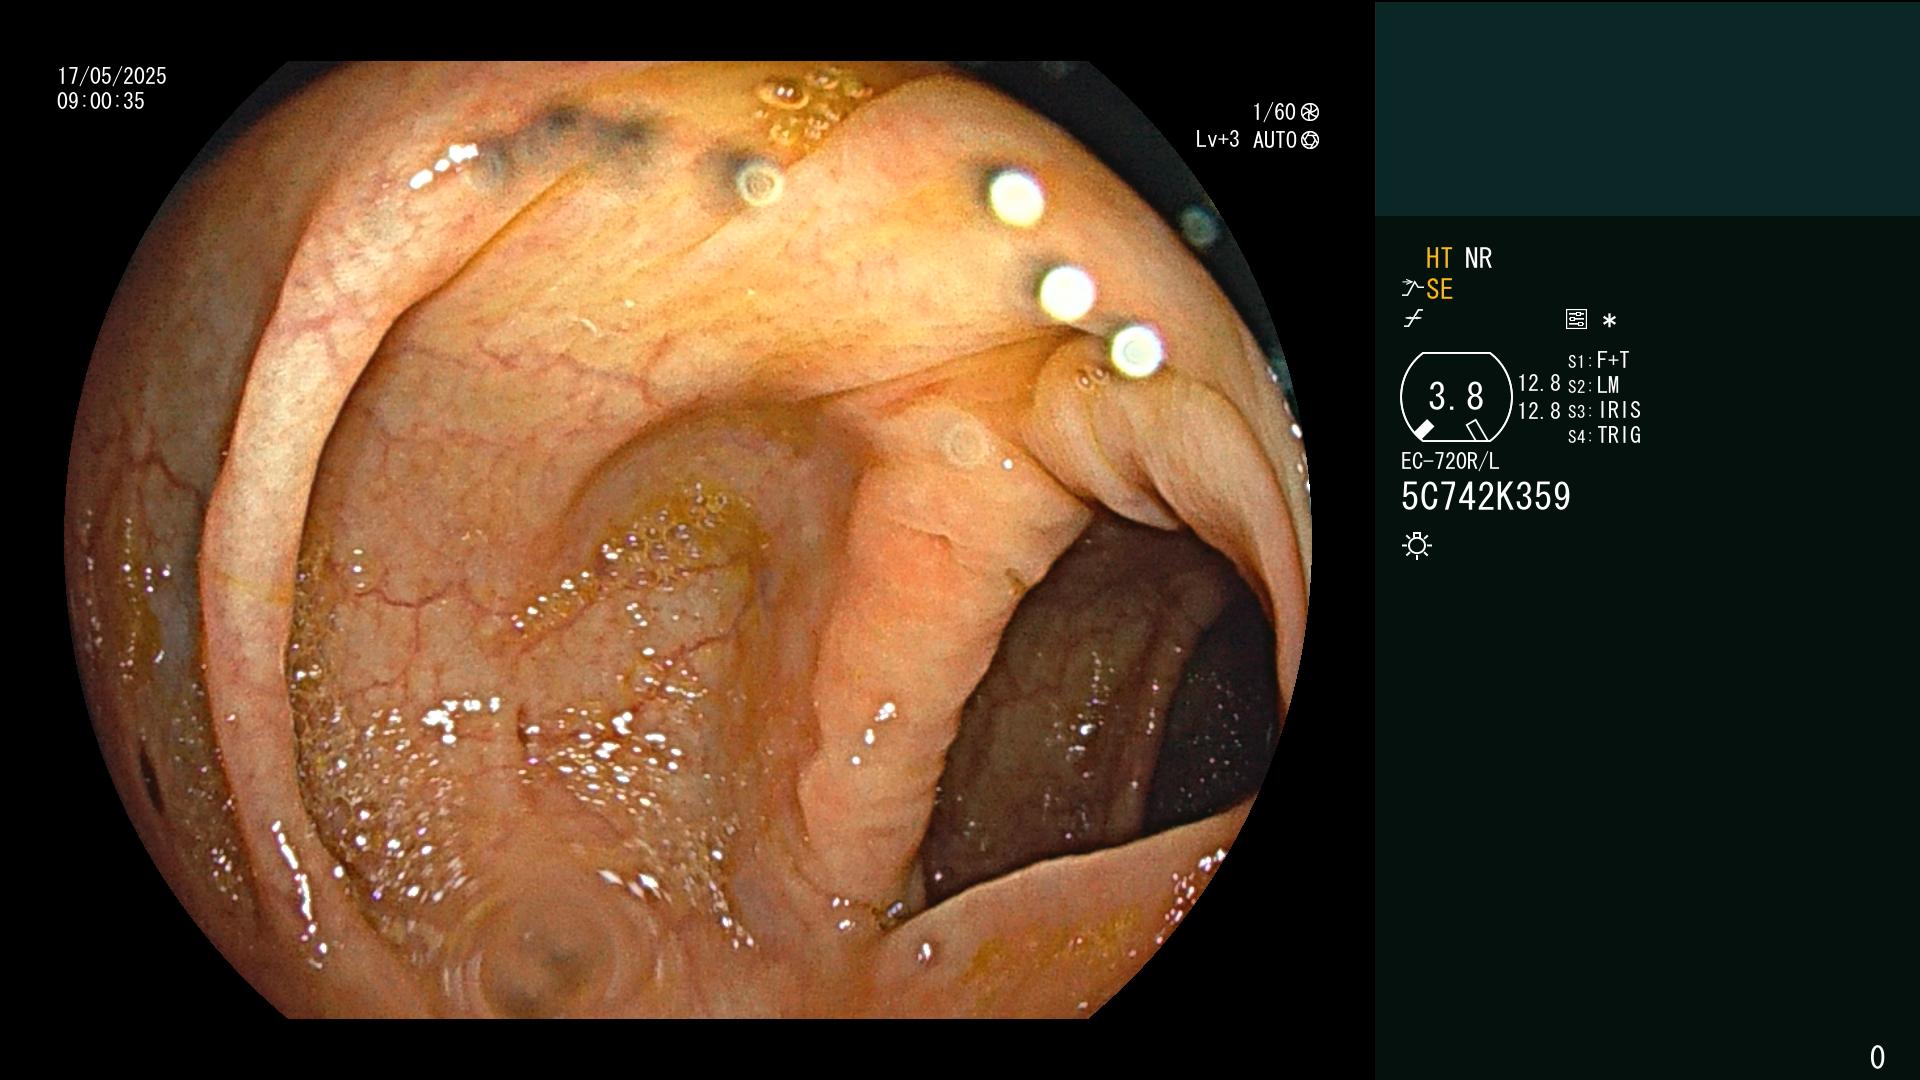1920x1080 pixels.
Task: Click the asterisk status icon
Action: [x=1609, y=321]
